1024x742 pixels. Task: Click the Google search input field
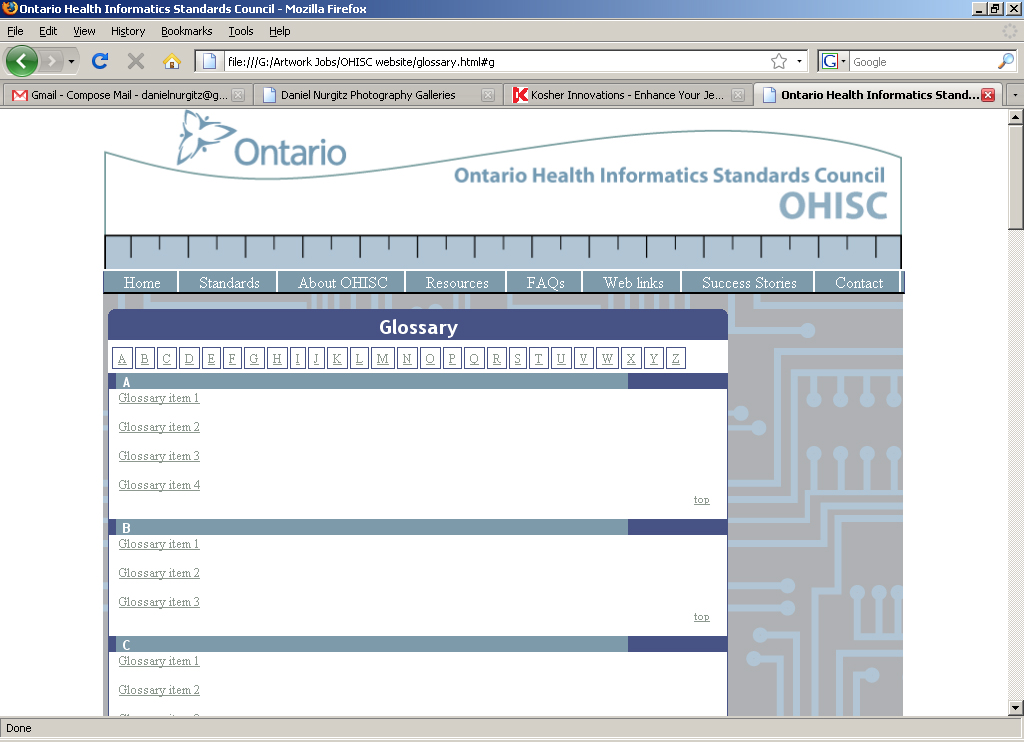click(923, 62)
